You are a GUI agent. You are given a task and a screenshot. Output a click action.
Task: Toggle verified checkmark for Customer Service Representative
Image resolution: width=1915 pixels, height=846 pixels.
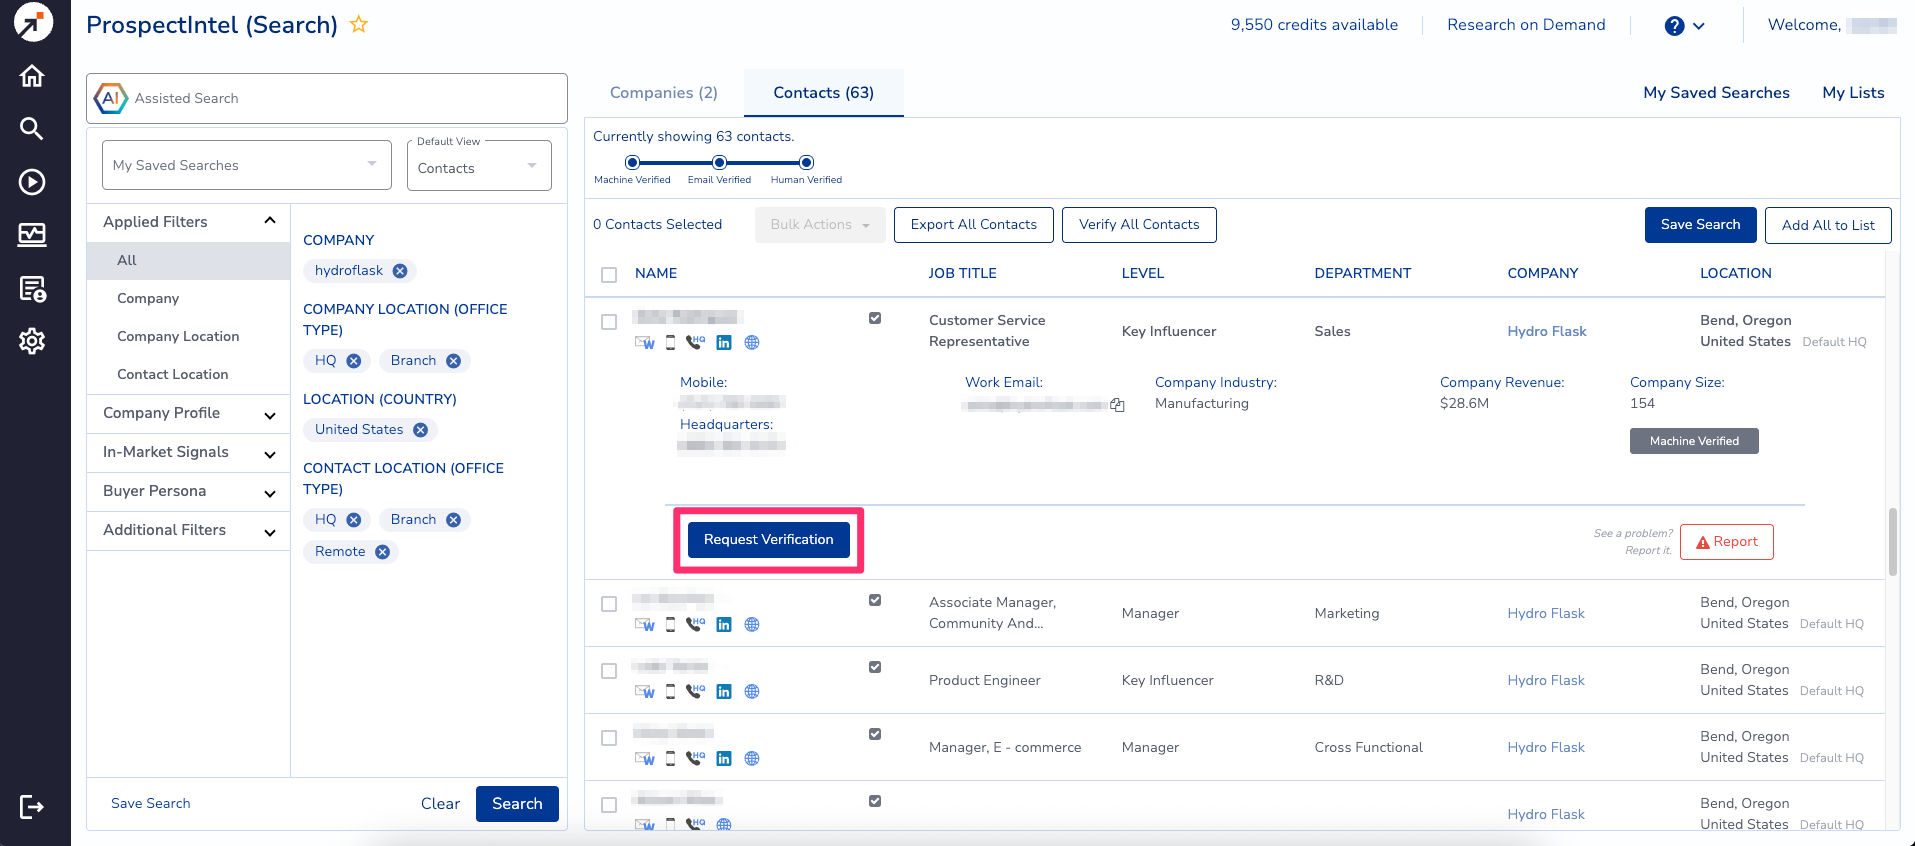pyautogui.click(x=875, y=318)
